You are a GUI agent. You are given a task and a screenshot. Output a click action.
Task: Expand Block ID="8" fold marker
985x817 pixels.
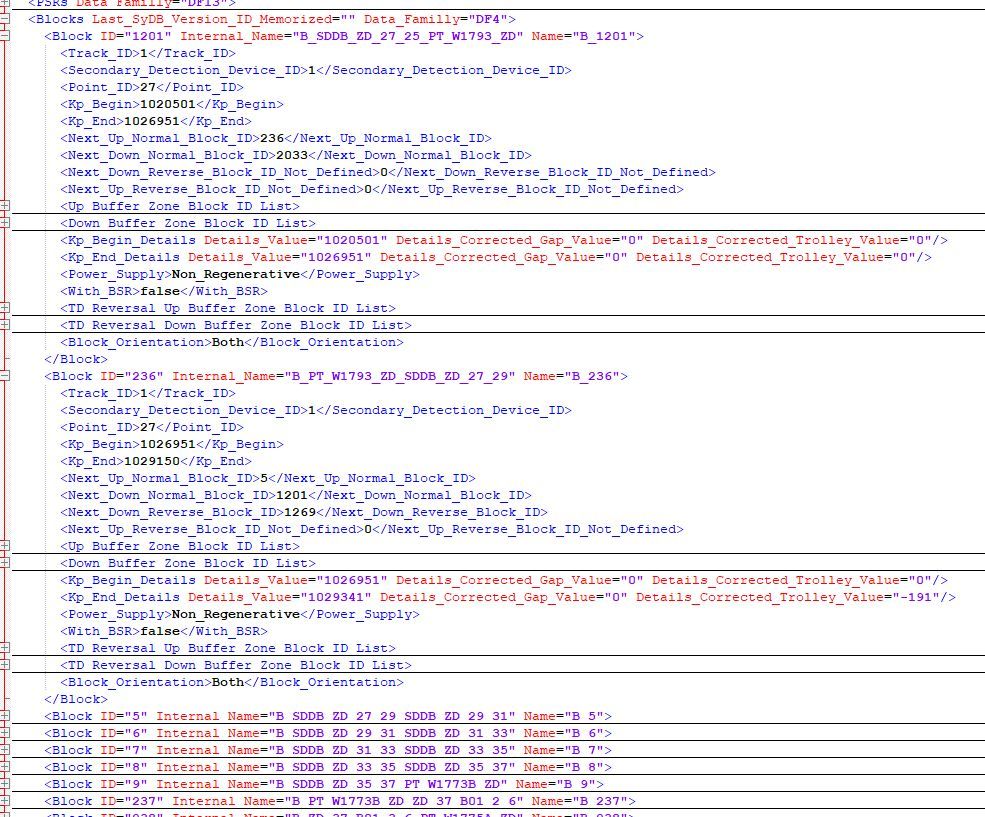[5, 767]
